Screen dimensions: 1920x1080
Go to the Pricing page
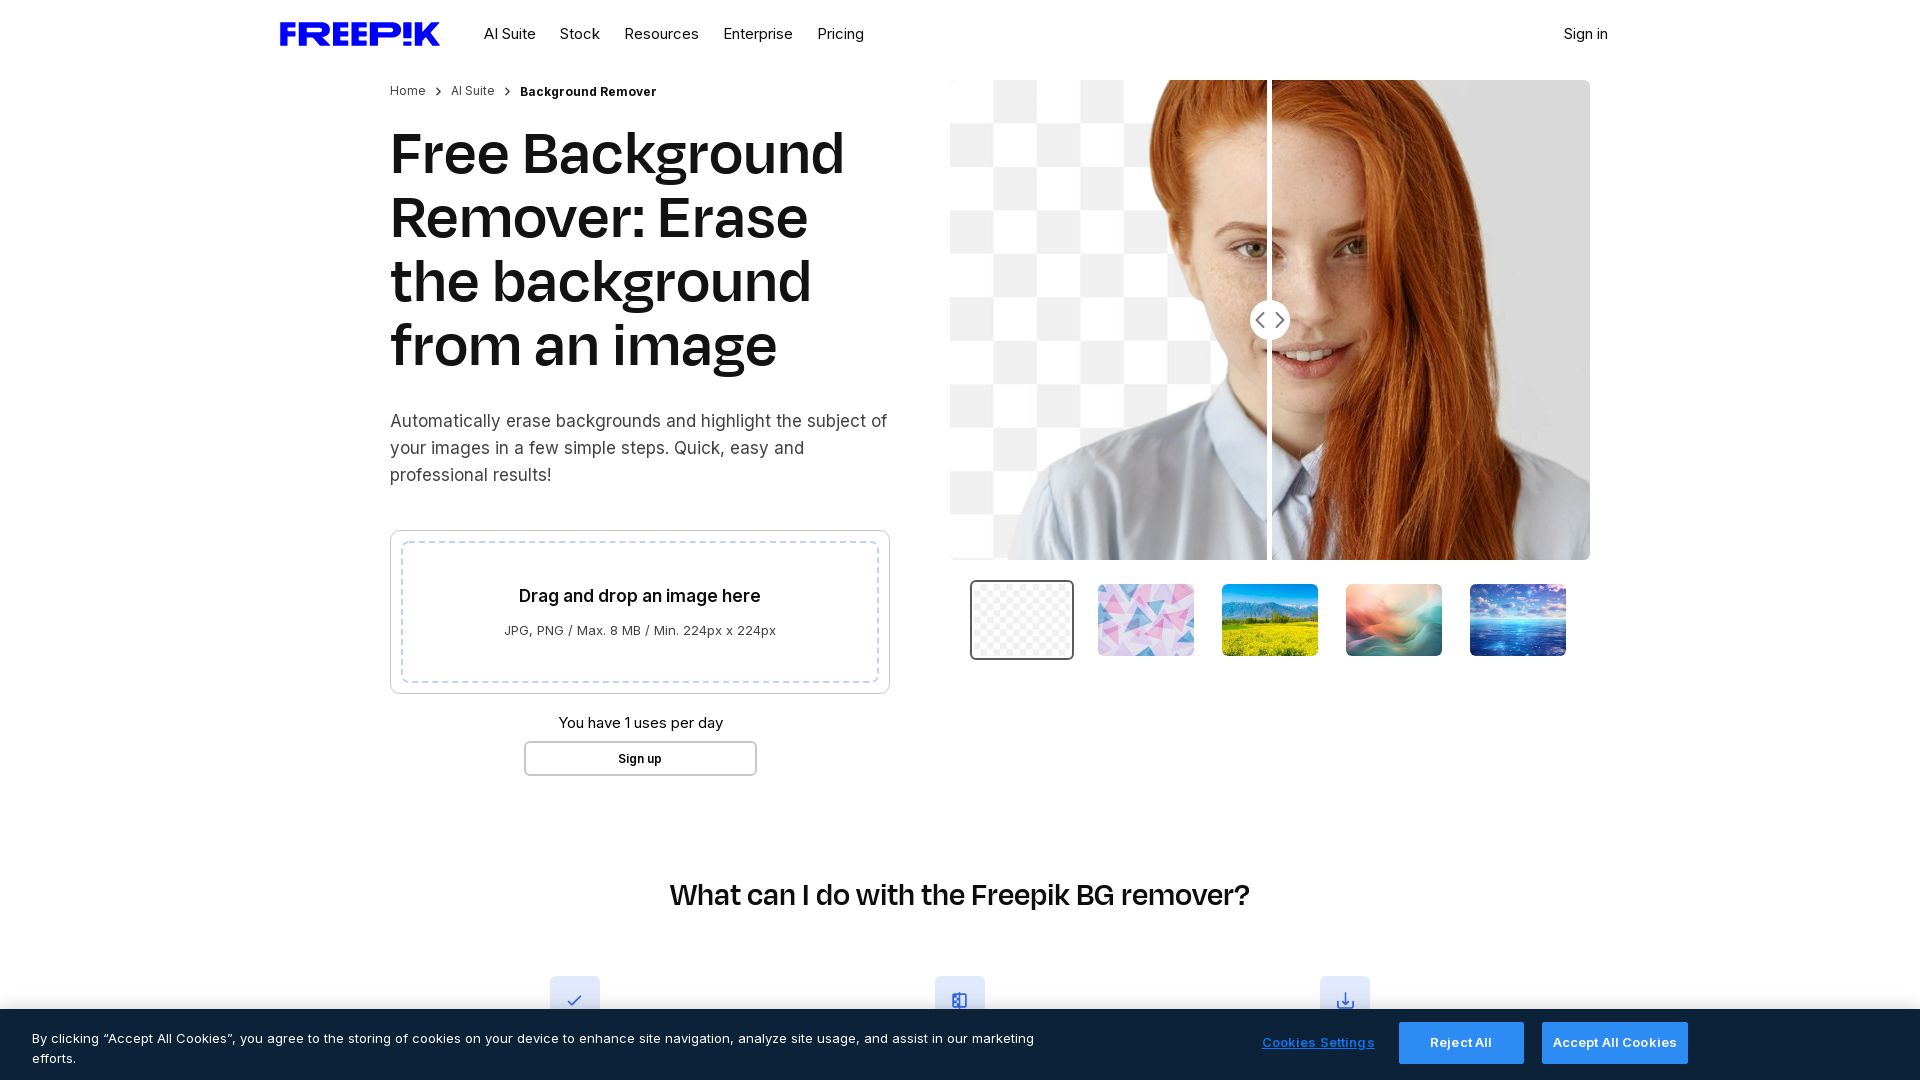tap(840, 33)
